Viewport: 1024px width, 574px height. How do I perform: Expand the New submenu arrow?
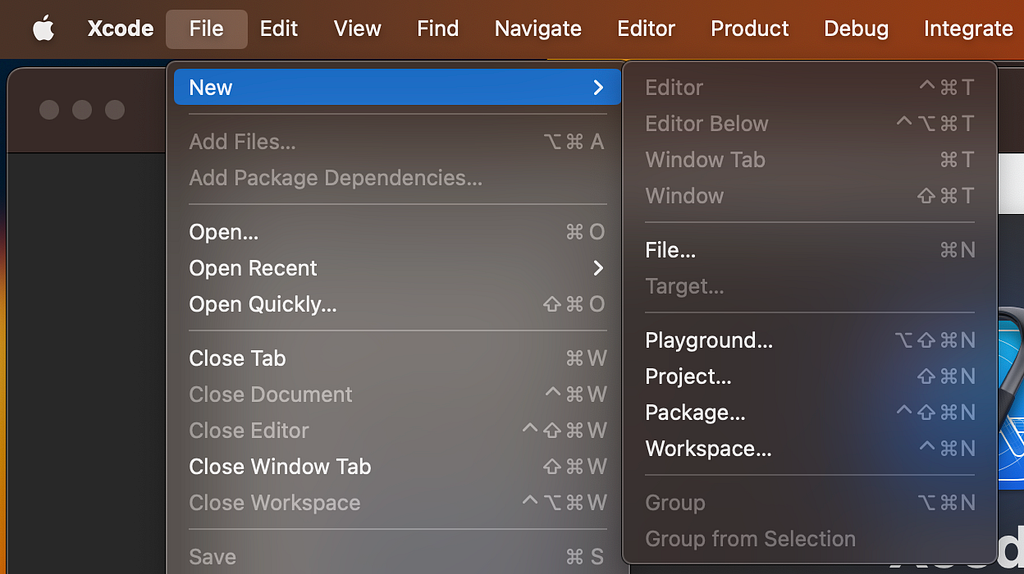[x=597, y=87]
